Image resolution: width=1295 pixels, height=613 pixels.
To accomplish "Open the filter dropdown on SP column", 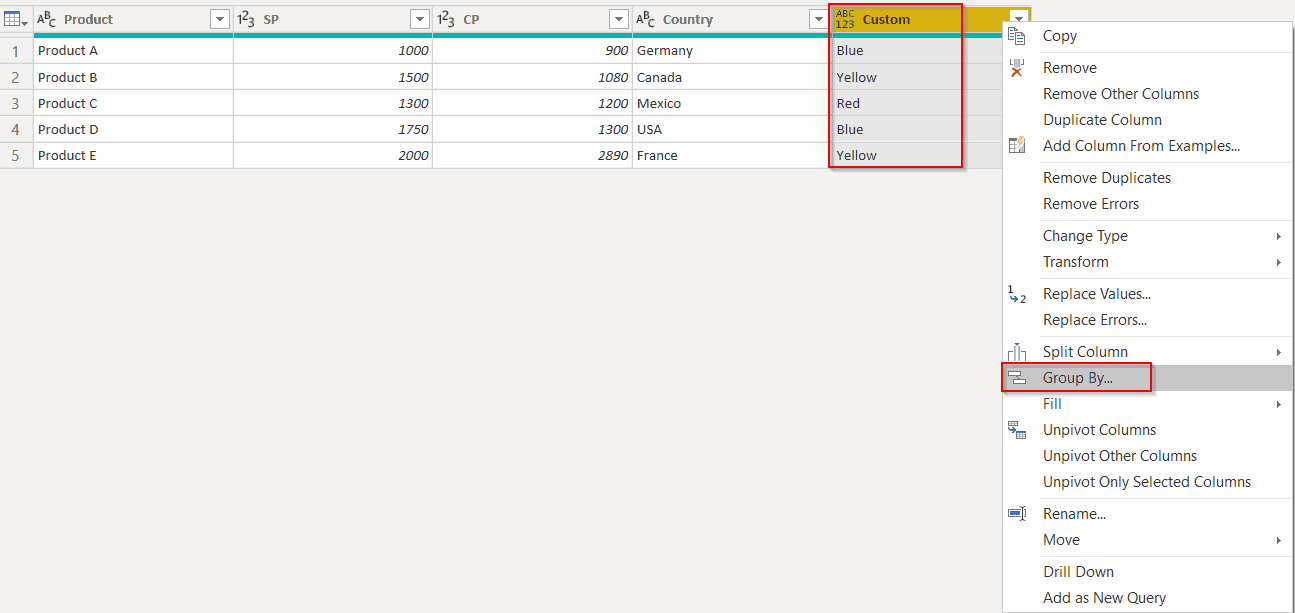I will (420, 18).
